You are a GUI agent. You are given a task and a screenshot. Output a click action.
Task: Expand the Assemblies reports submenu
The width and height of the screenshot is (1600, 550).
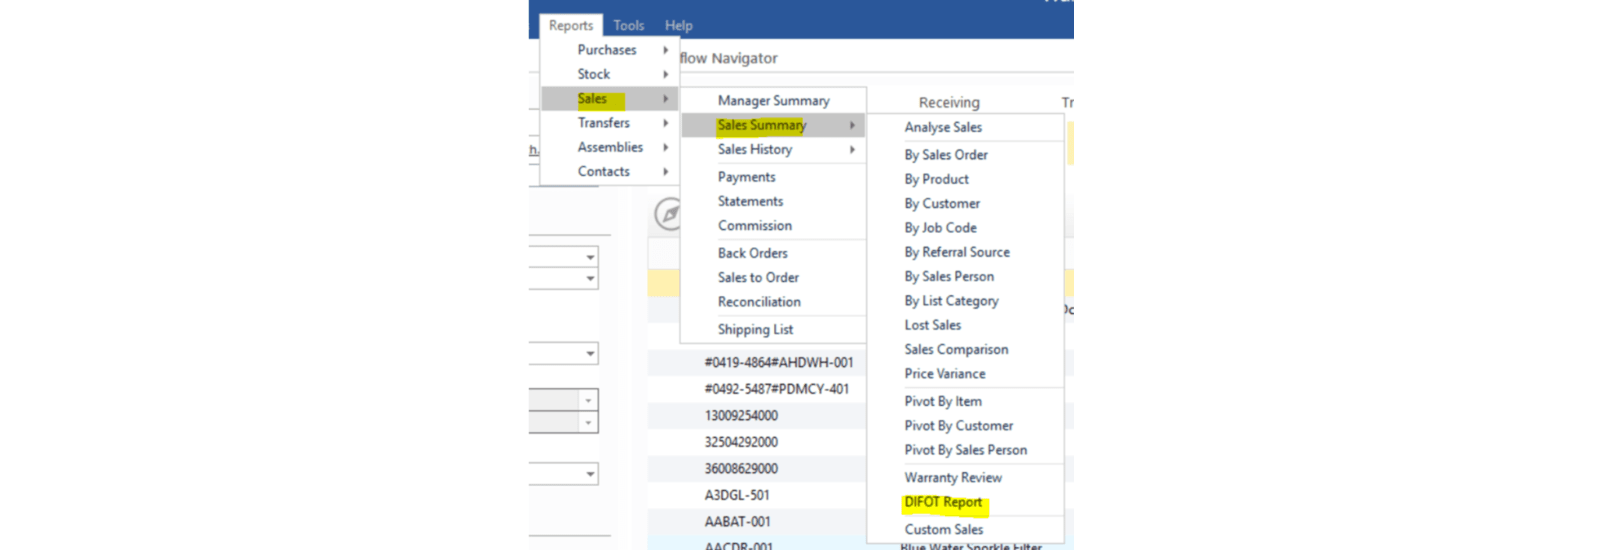pos(609,147)
